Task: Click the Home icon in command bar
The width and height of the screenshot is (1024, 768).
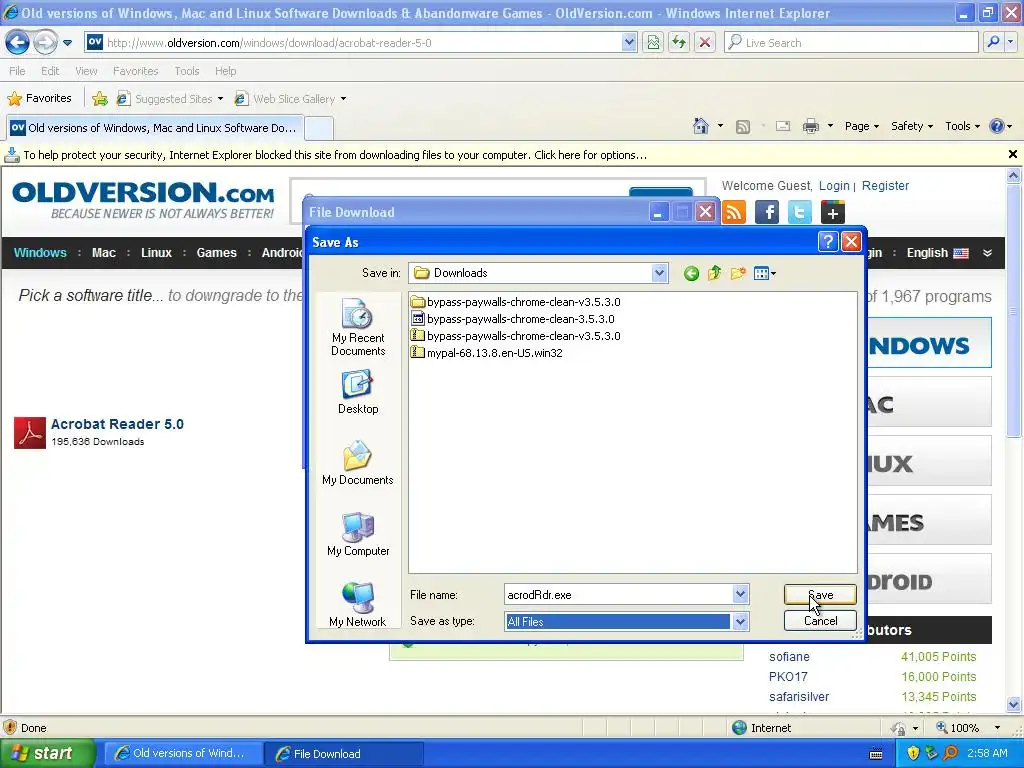Action: (701, 126)
